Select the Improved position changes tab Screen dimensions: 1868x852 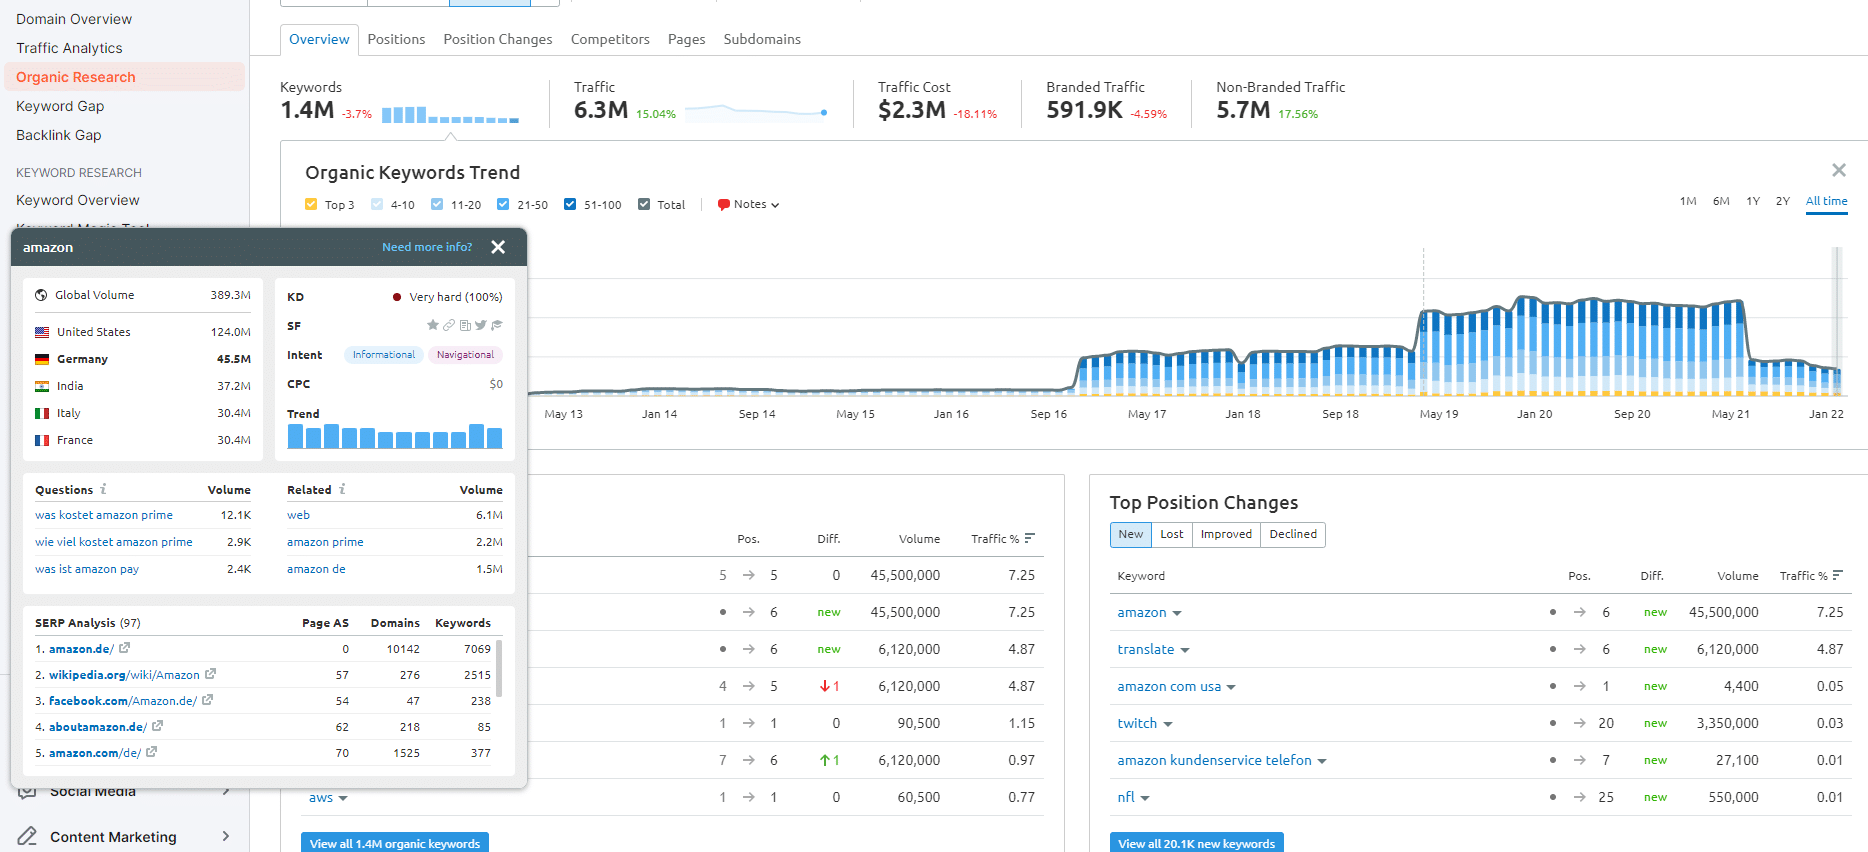1226,534
